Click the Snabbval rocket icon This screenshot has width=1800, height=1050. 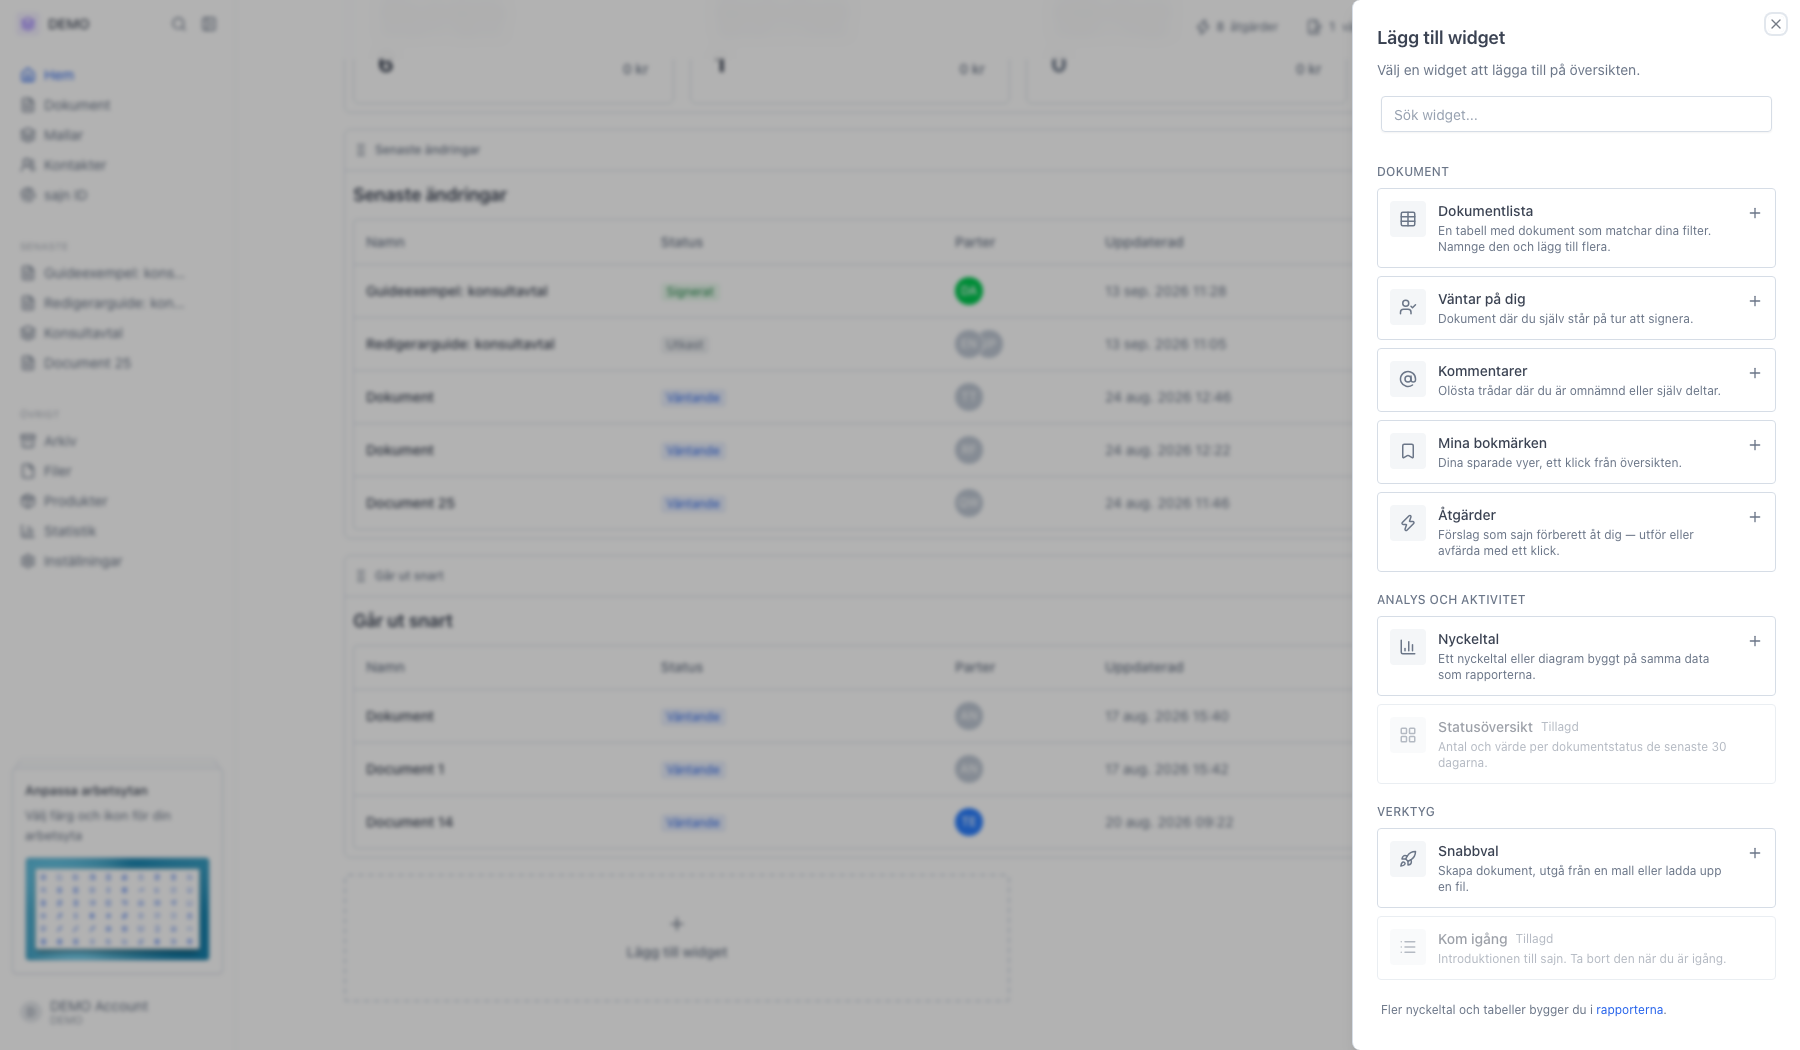[1408, 859]
